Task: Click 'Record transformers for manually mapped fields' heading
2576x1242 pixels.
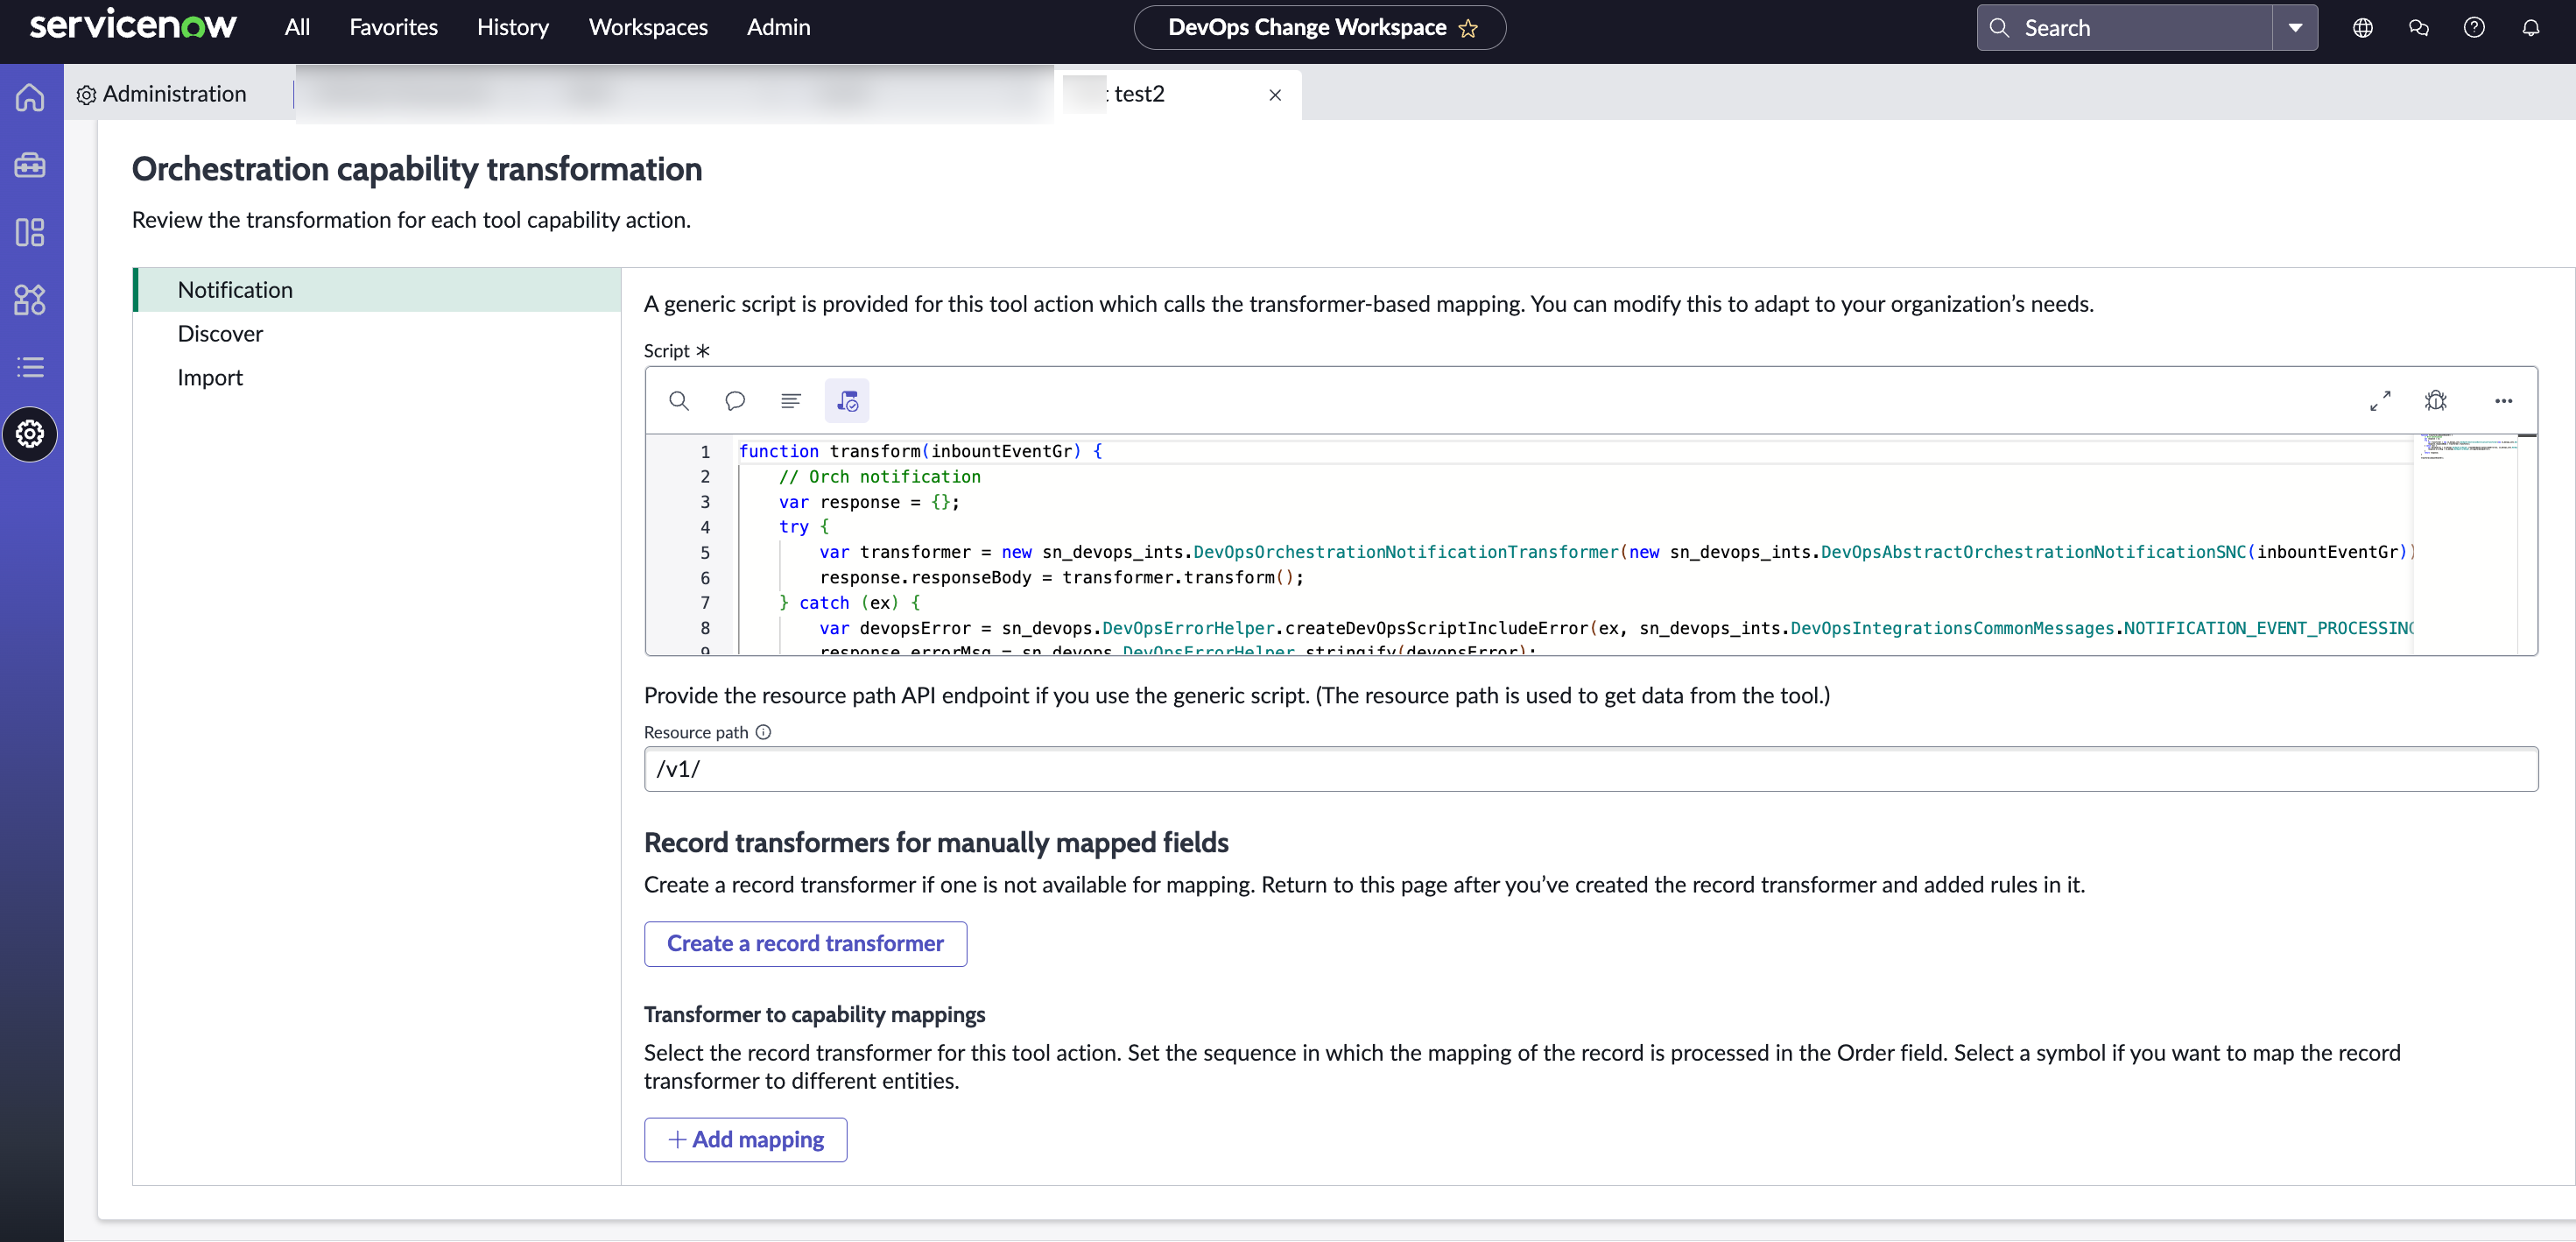Action: (x=936, y=843)
